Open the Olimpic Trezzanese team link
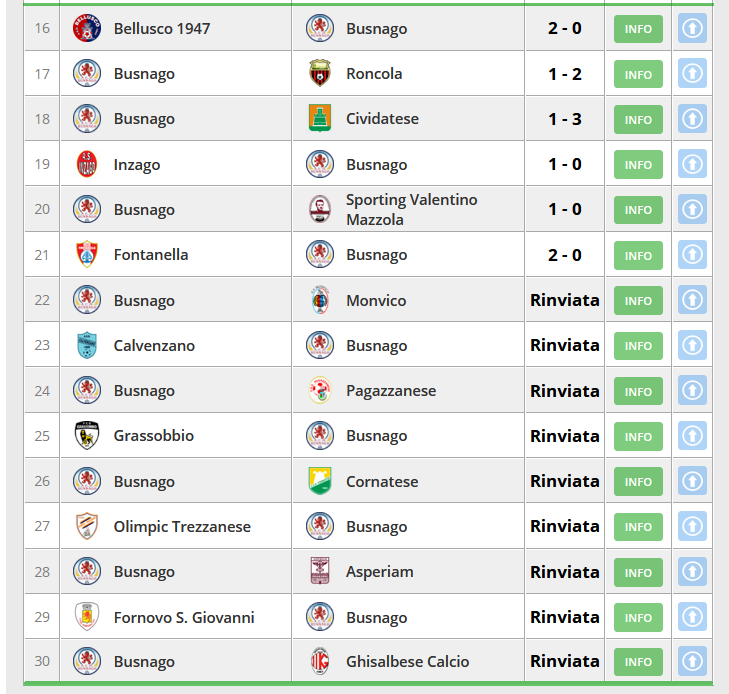729x694 pixels. pyautogui.click(x=182, y=527)
